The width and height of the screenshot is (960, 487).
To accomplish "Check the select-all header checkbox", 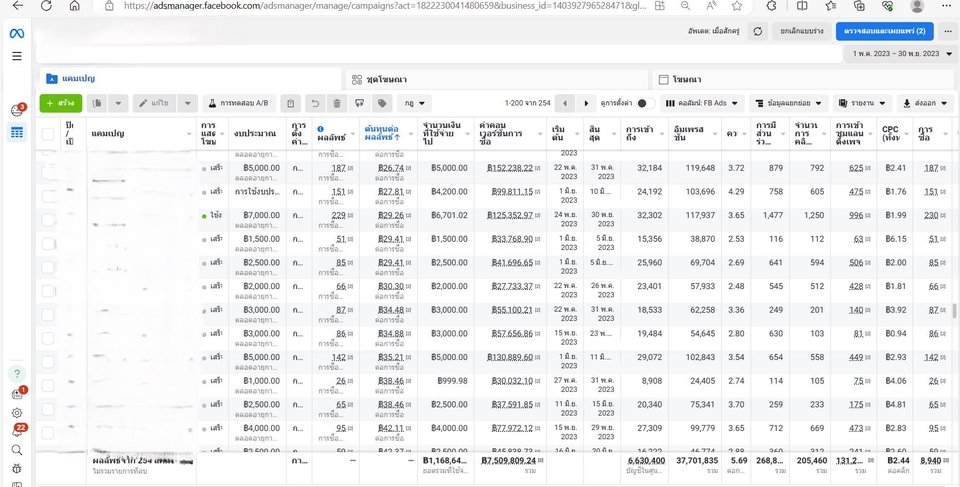I will click(48, 134).
